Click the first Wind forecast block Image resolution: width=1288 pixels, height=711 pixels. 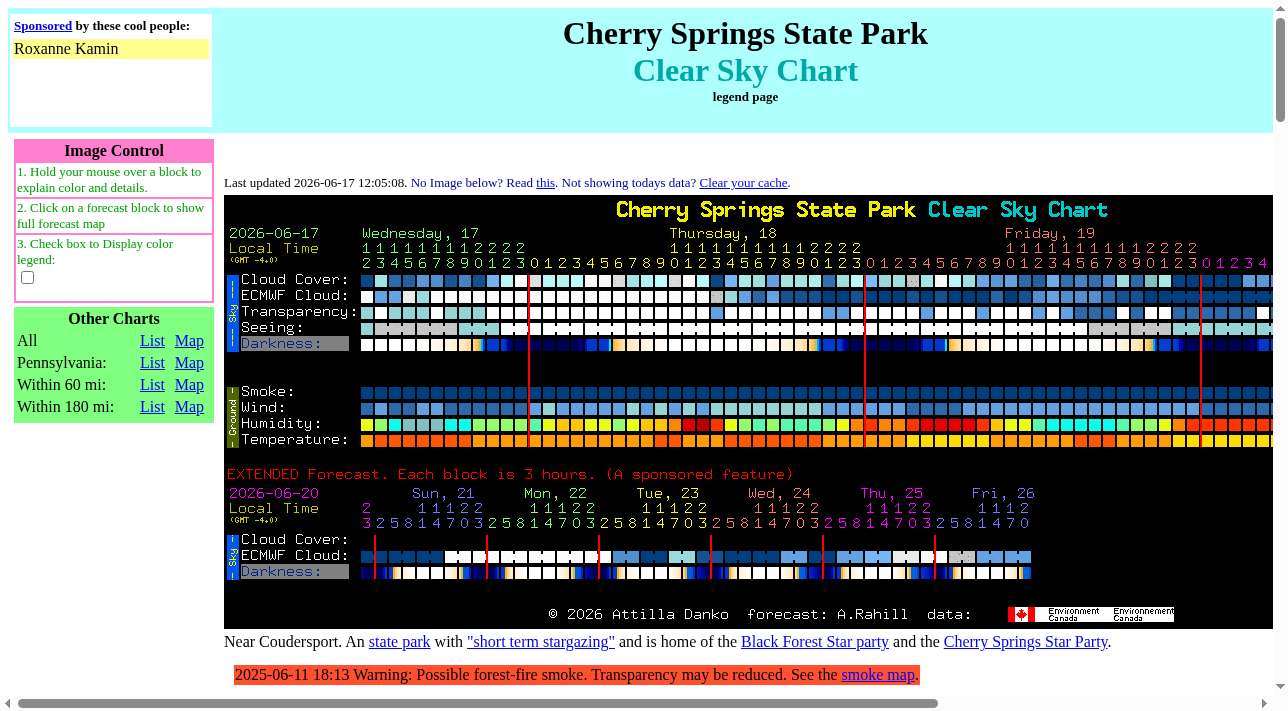click(x=367, y=409)
